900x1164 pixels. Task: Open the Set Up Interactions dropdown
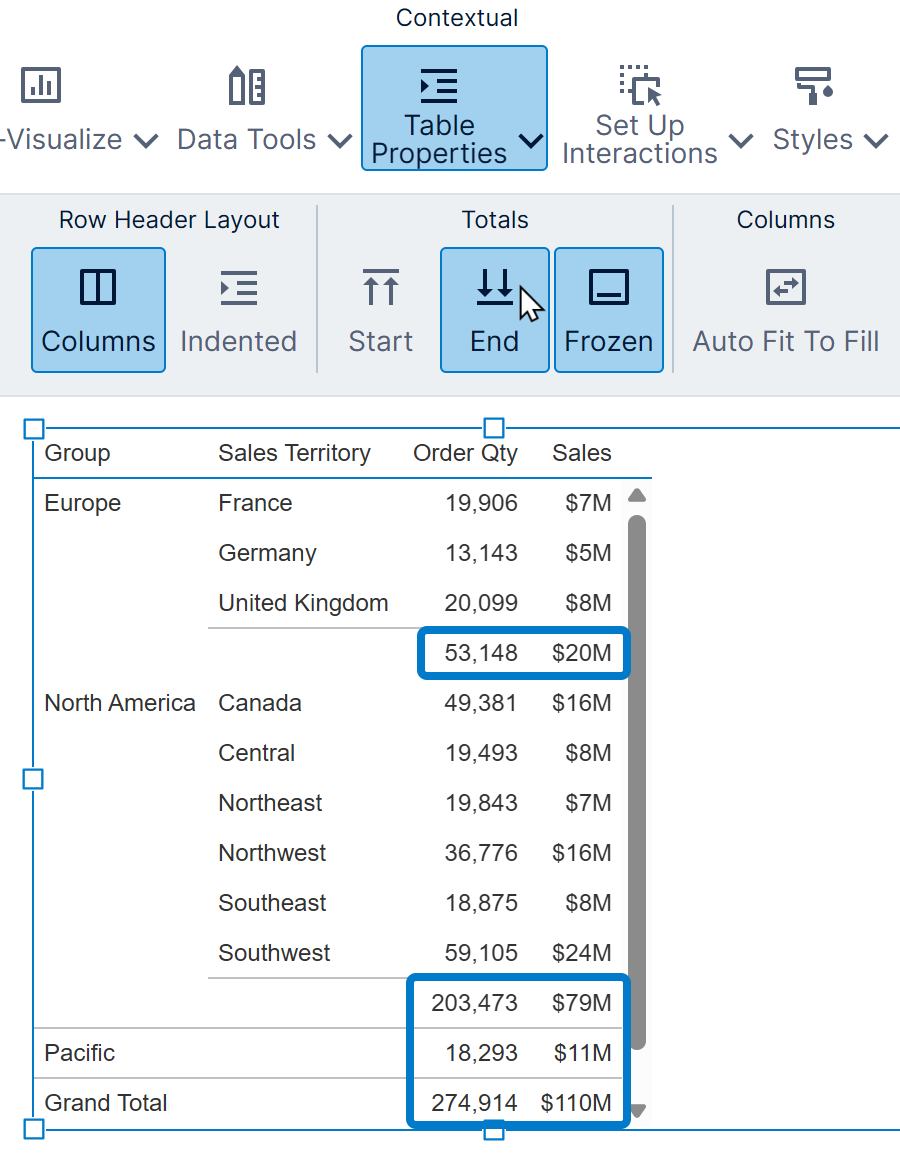pyautogui.click(x=741, y=141)
